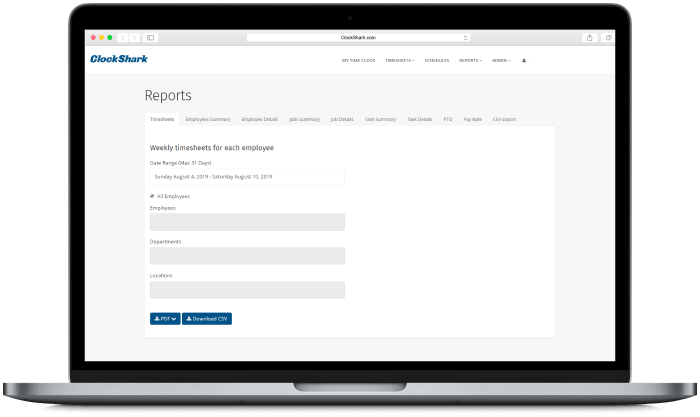Click 'Weekly timesheets for each employee' heading
Screen dimensions: 700x417
[212, 148]
